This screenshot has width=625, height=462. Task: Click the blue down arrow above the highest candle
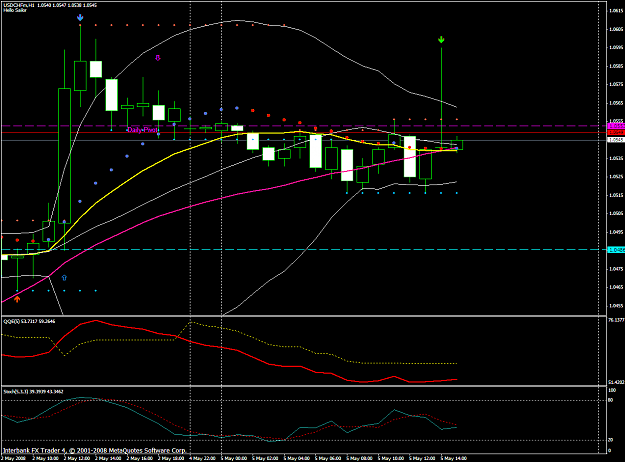pyautogui.click(x=80, y=18)
